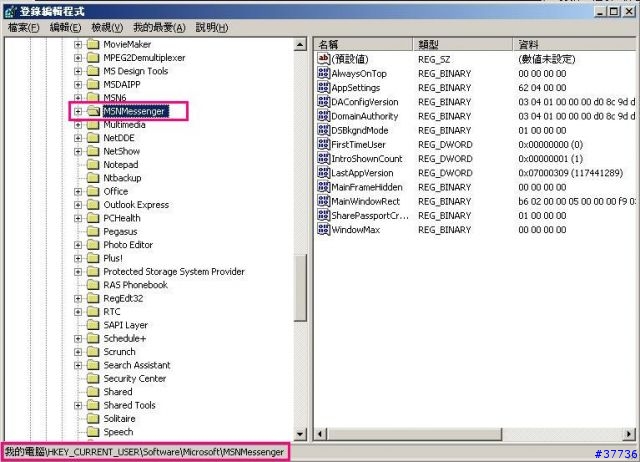Click the RTC folder icon
This screenshot has height=462, width=640.
93,312
